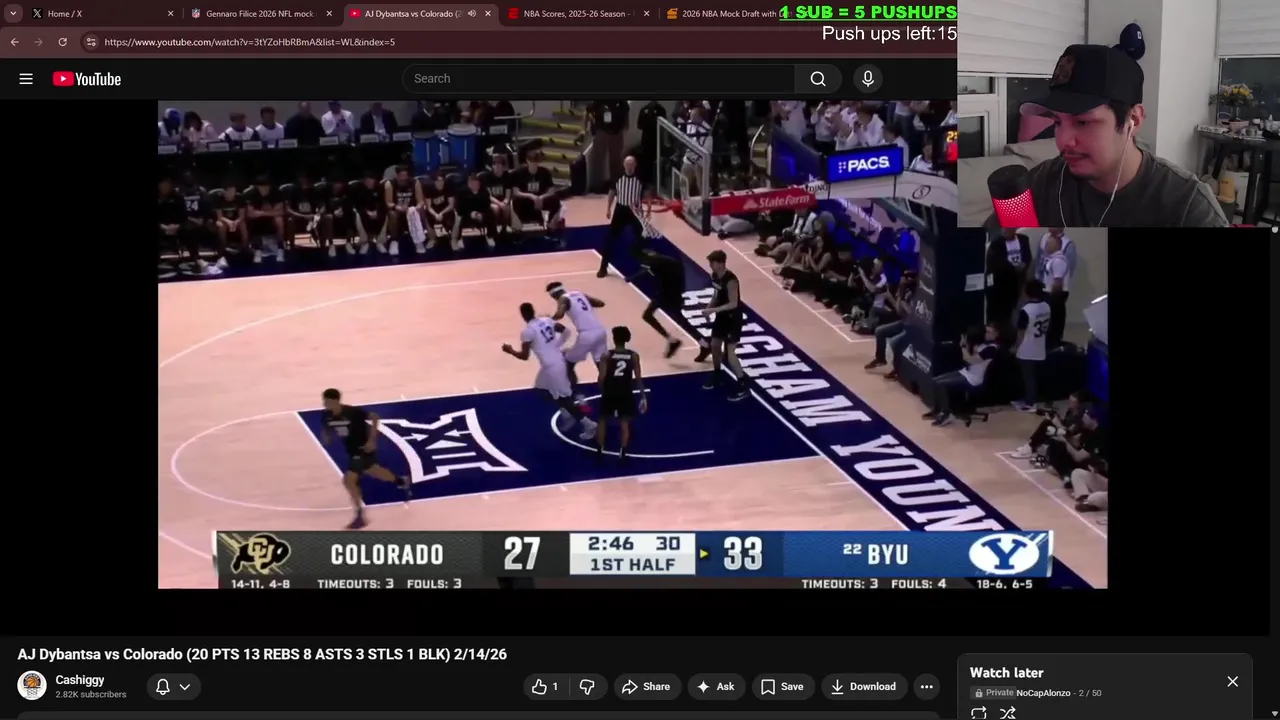
Task: Go back with browser back arrow
Action: (14, 42)
